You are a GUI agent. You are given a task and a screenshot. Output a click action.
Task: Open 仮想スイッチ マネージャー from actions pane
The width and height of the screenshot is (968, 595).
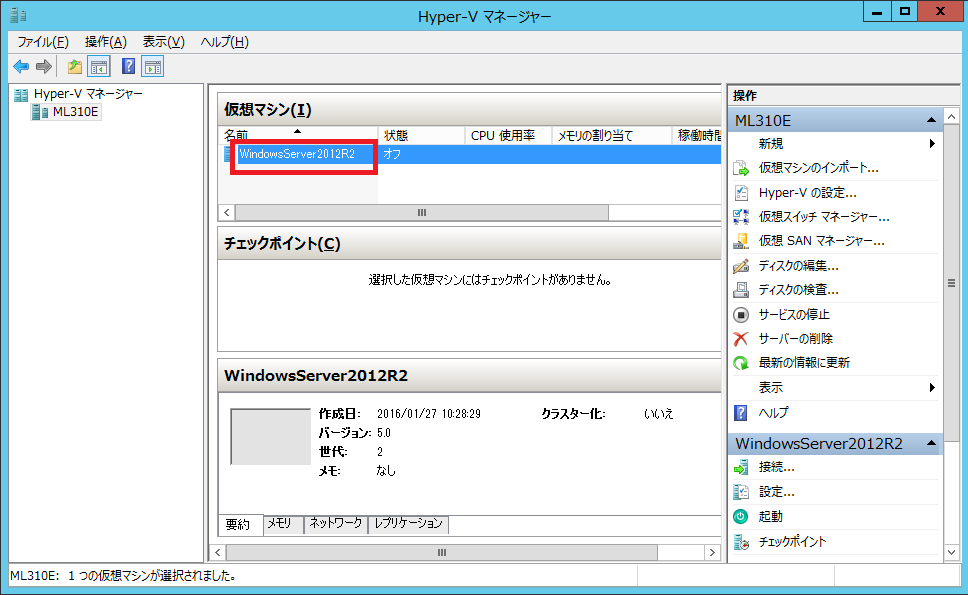click(823, 217)
